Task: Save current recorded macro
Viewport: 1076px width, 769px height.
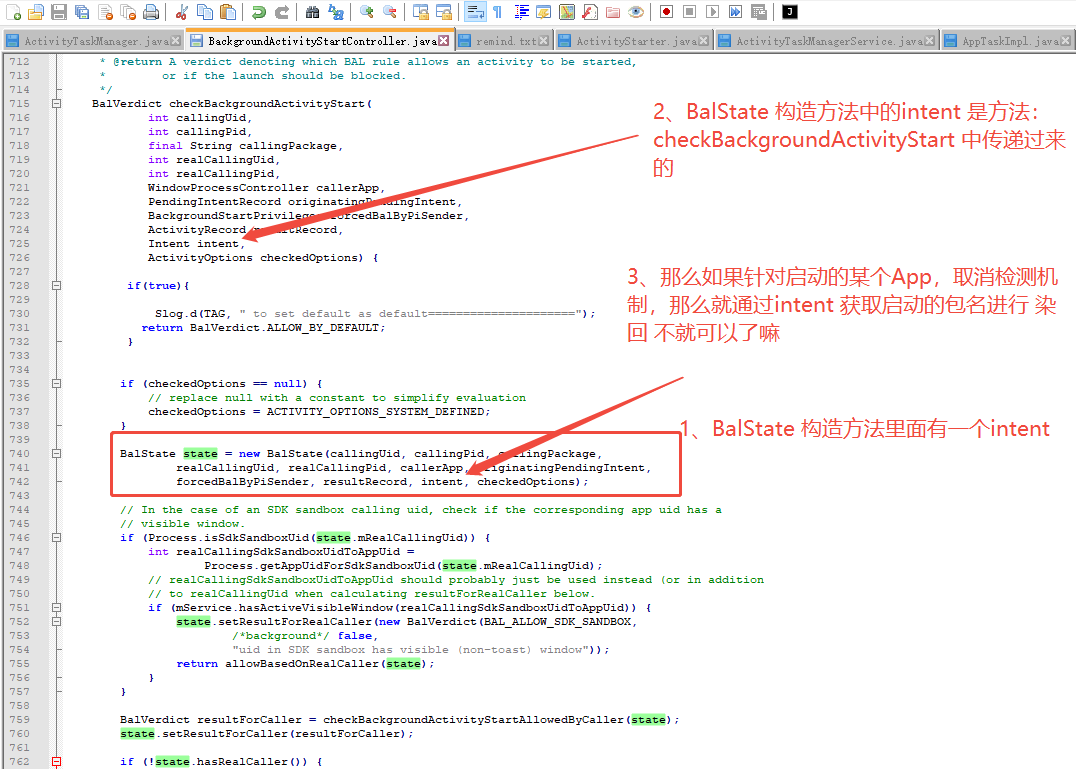Action: tap(758, 12)
